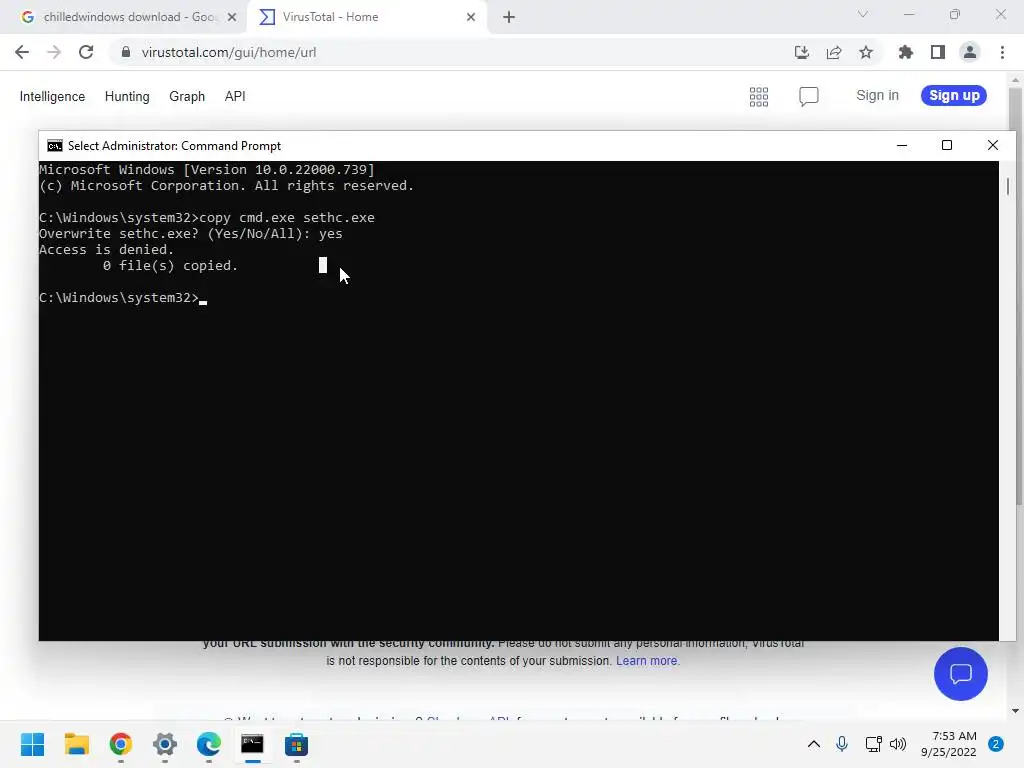Click Chrome's forward arrow
This screenshot has height=768, width=1024.
[54, 52]
